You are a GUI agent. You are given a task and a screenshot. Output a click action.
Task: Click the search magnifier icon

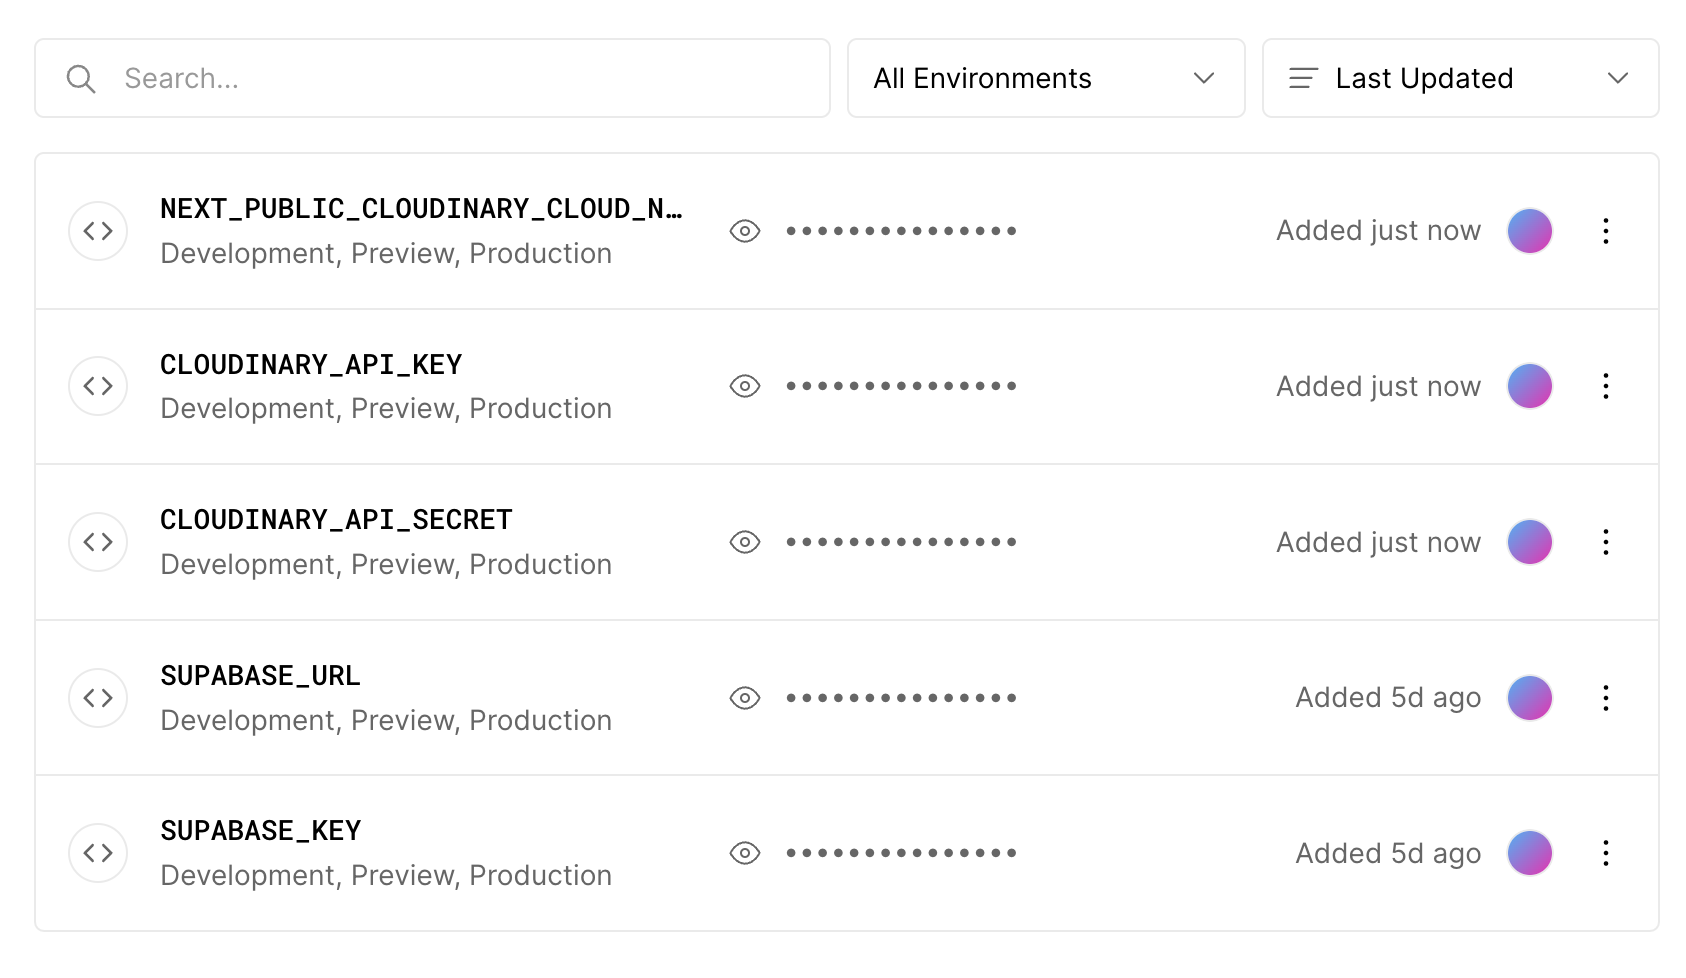(81, 79)
